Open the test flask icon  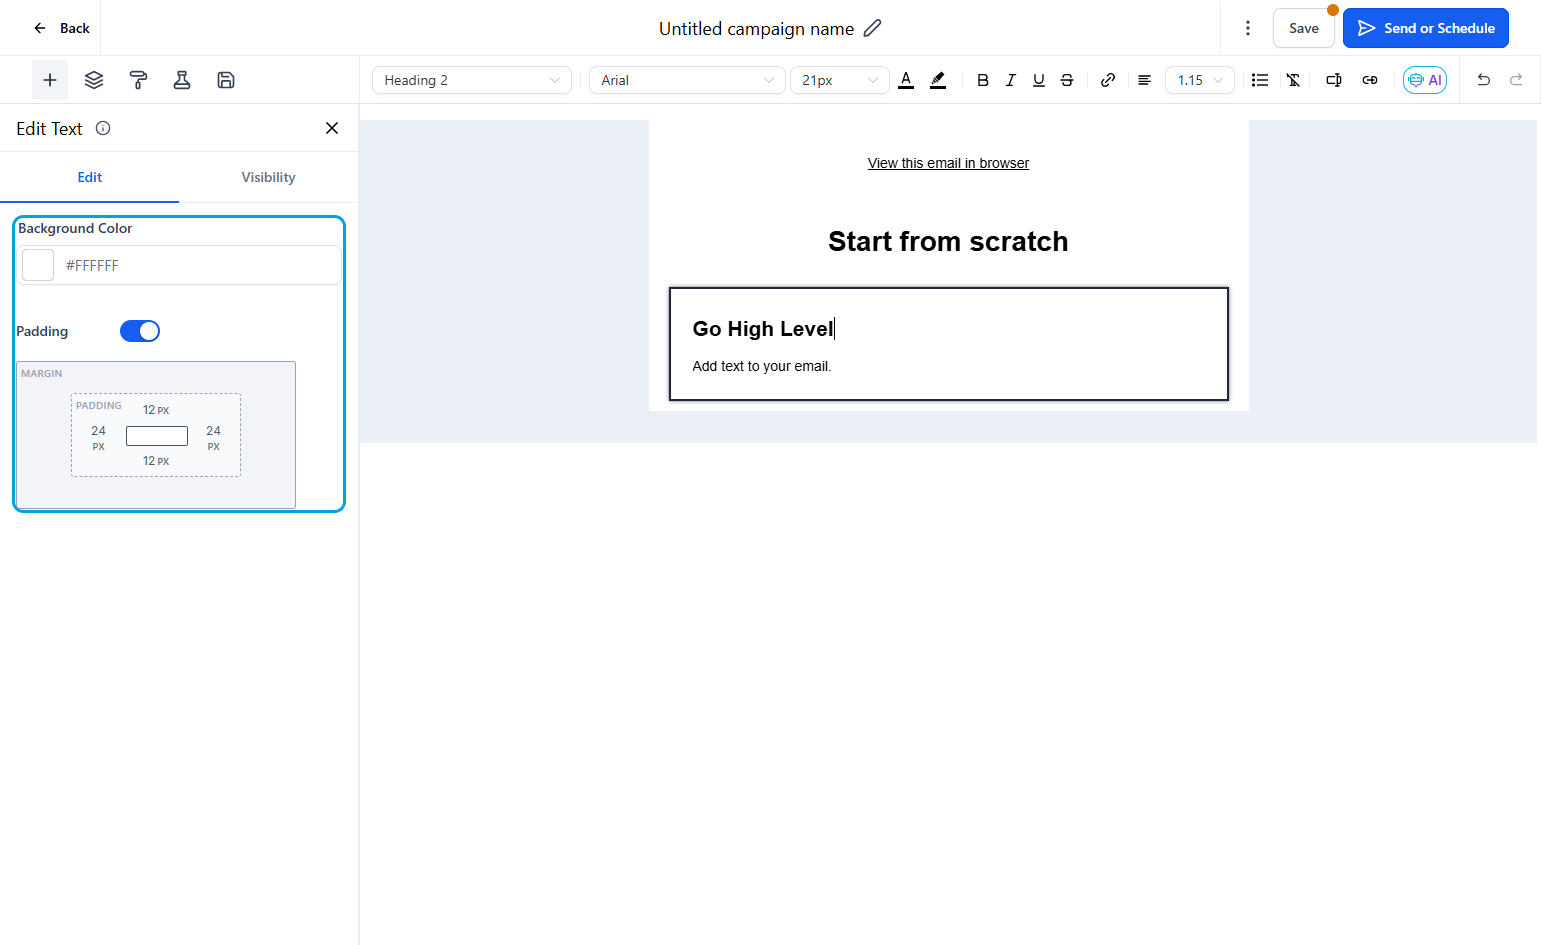(x=182, y=80)
